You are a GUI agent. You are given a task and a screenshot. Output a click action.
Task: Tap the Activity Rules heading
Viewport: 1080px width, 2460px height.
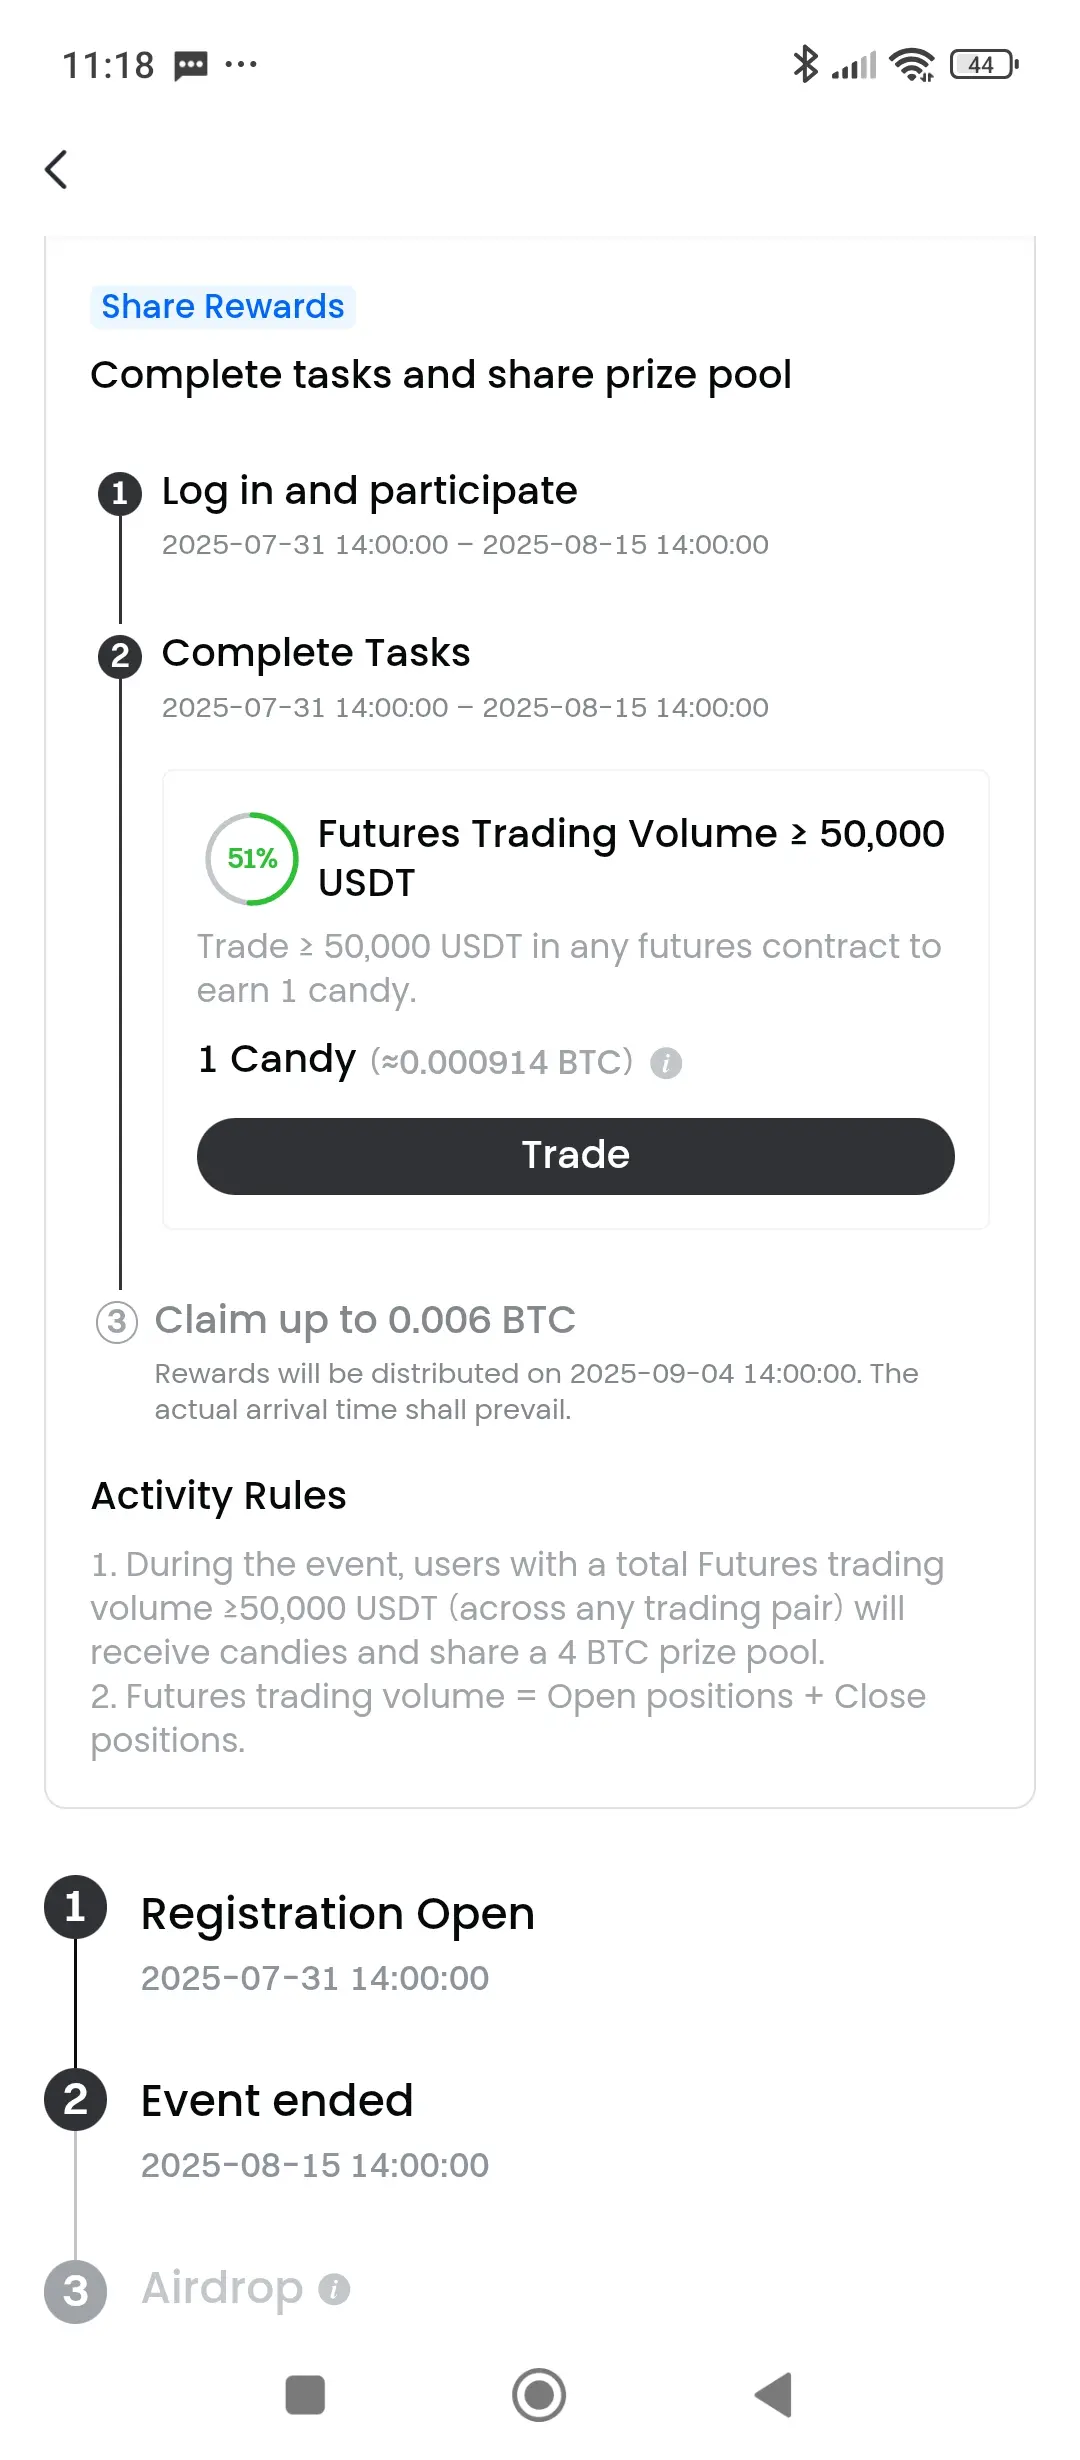[x=219, y=1496]
